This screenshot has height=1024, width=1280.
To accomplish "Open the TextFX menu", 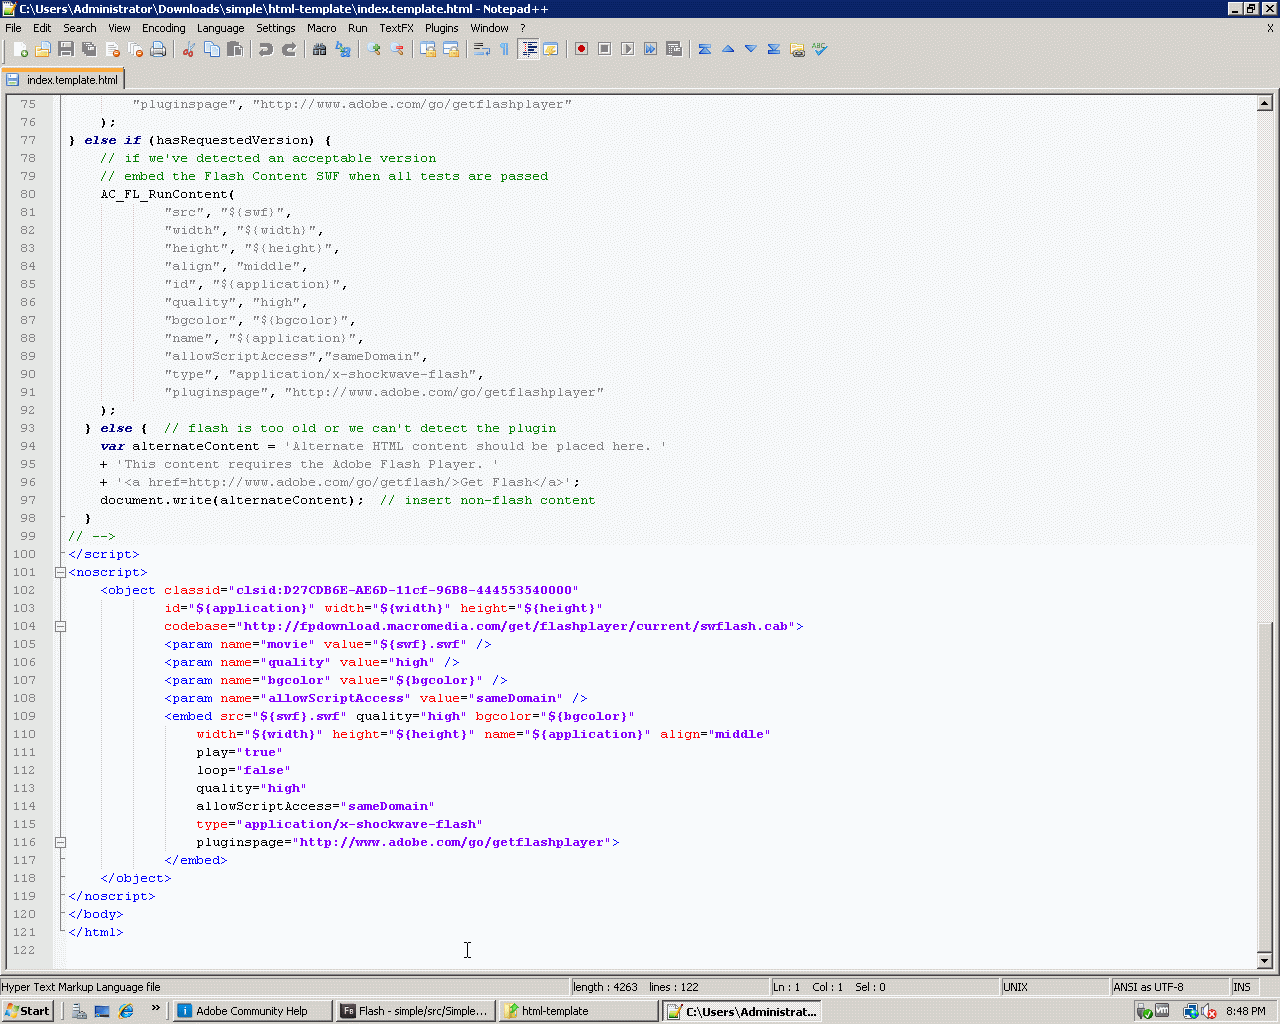I will [x=396, y=28].
